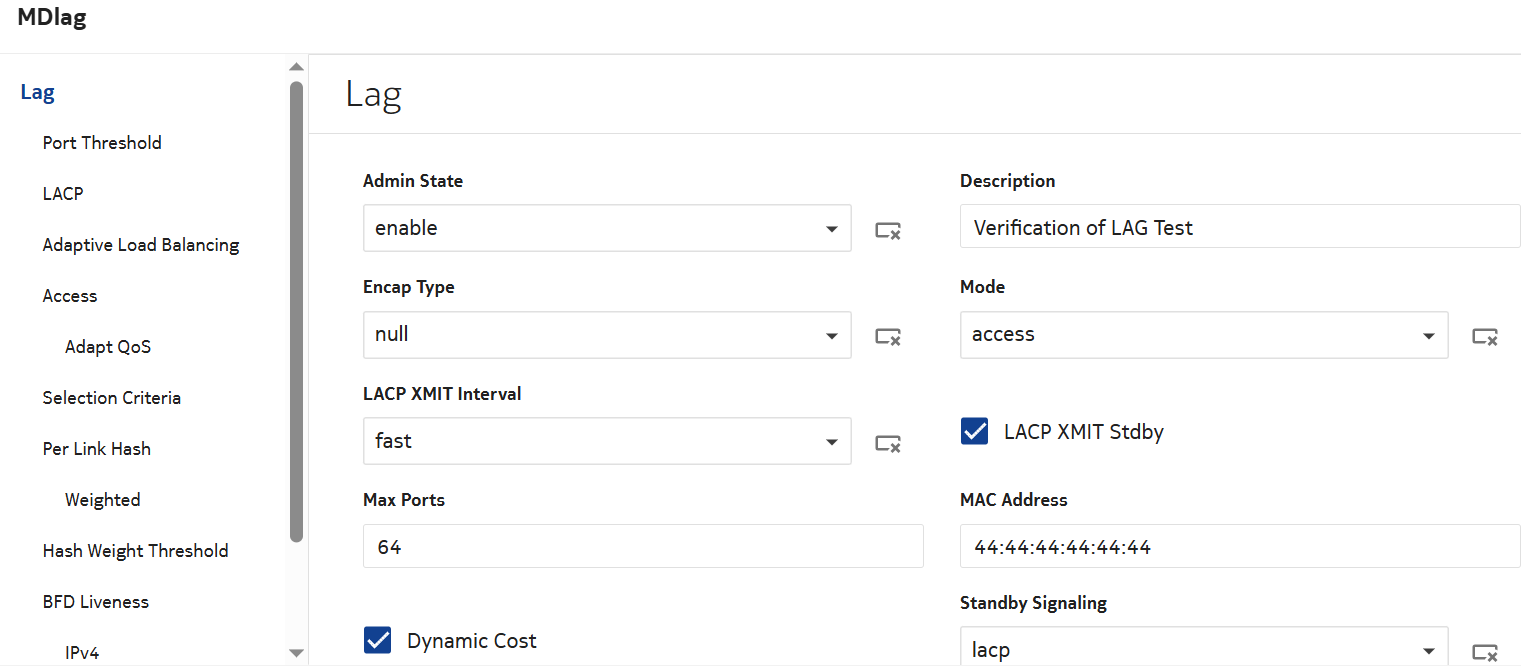1521x672 pixels.
Task: Reset the Encap Type field icon
Action: 888,337
